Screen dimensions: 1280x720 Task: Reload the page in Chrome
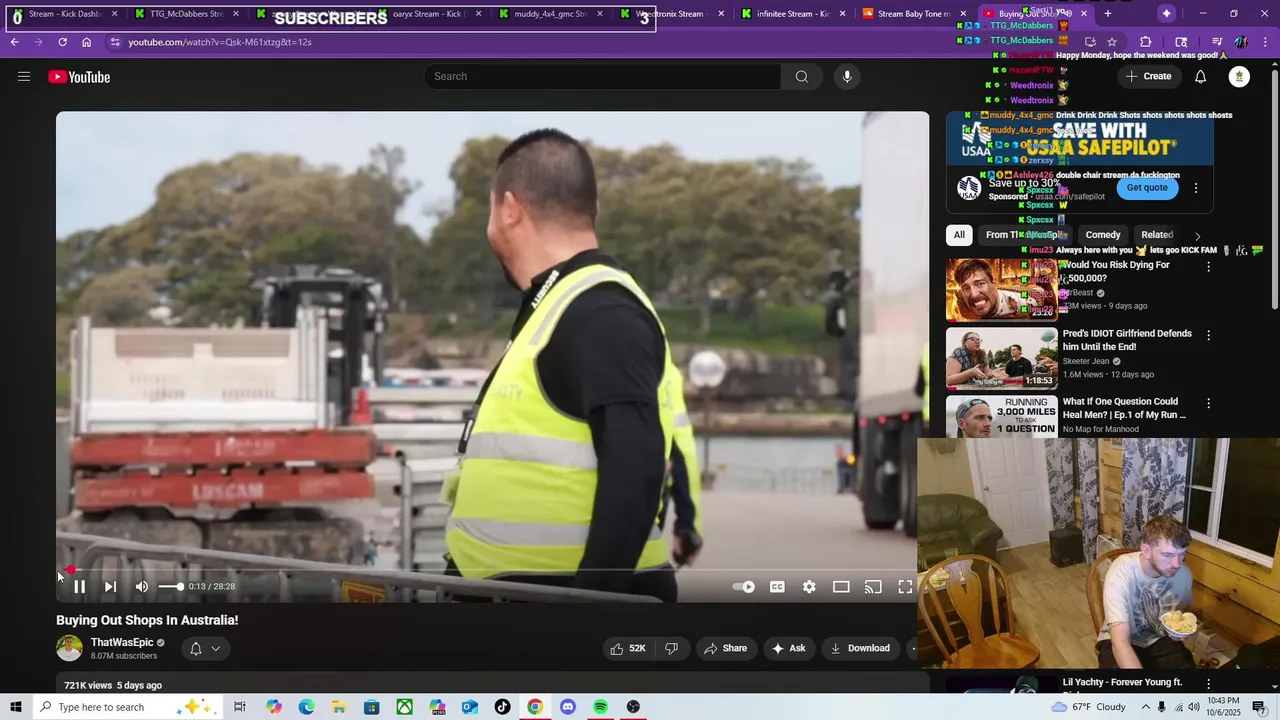(x=62, y=42)
